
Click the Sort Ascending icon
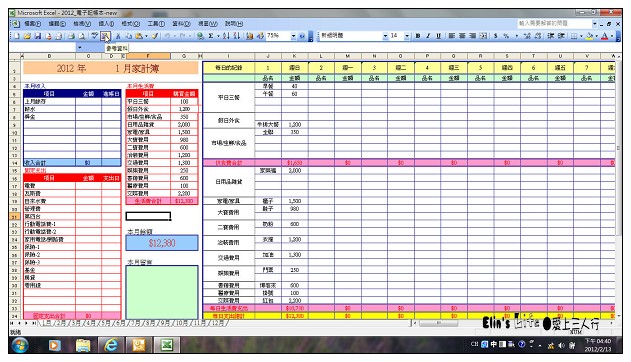(226, 36)
